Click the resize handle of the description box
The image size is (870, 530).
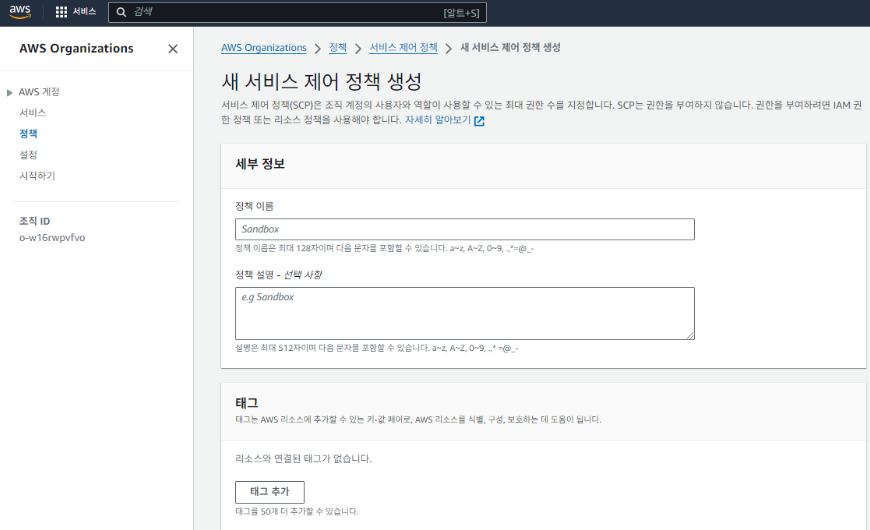point(690,335)
